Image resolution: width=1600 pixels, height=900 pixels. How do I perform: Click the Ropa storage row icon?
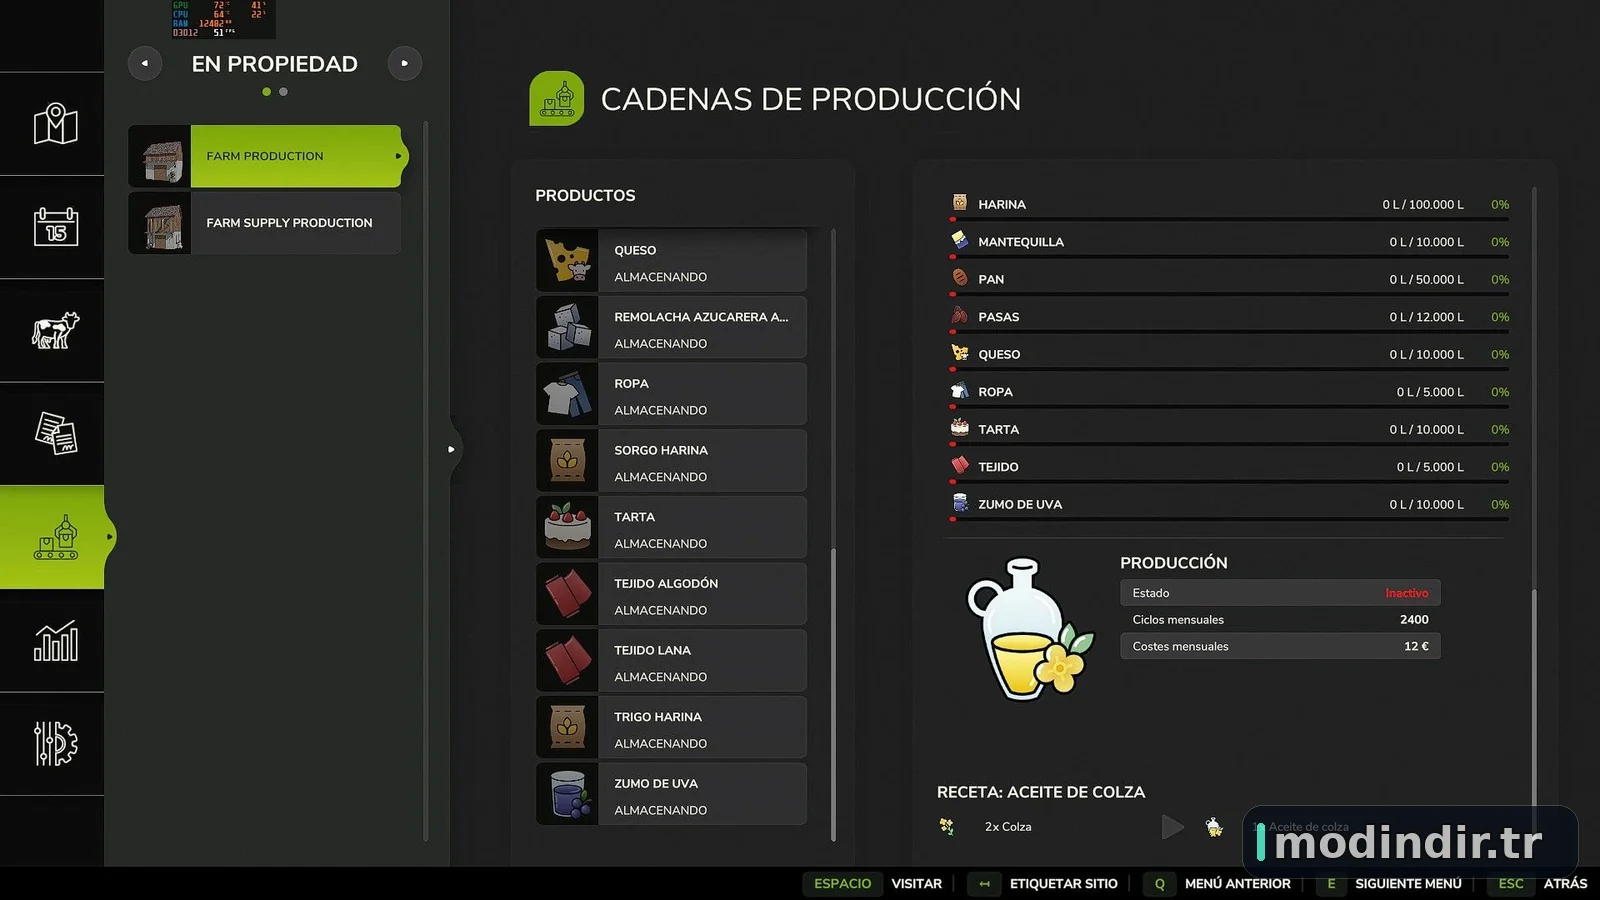960,391
